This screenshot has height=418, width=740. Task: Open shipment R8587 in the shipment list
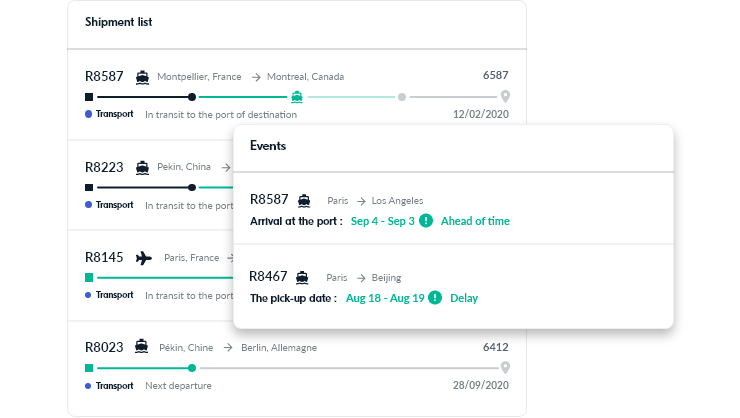click(x=297, y=95)
